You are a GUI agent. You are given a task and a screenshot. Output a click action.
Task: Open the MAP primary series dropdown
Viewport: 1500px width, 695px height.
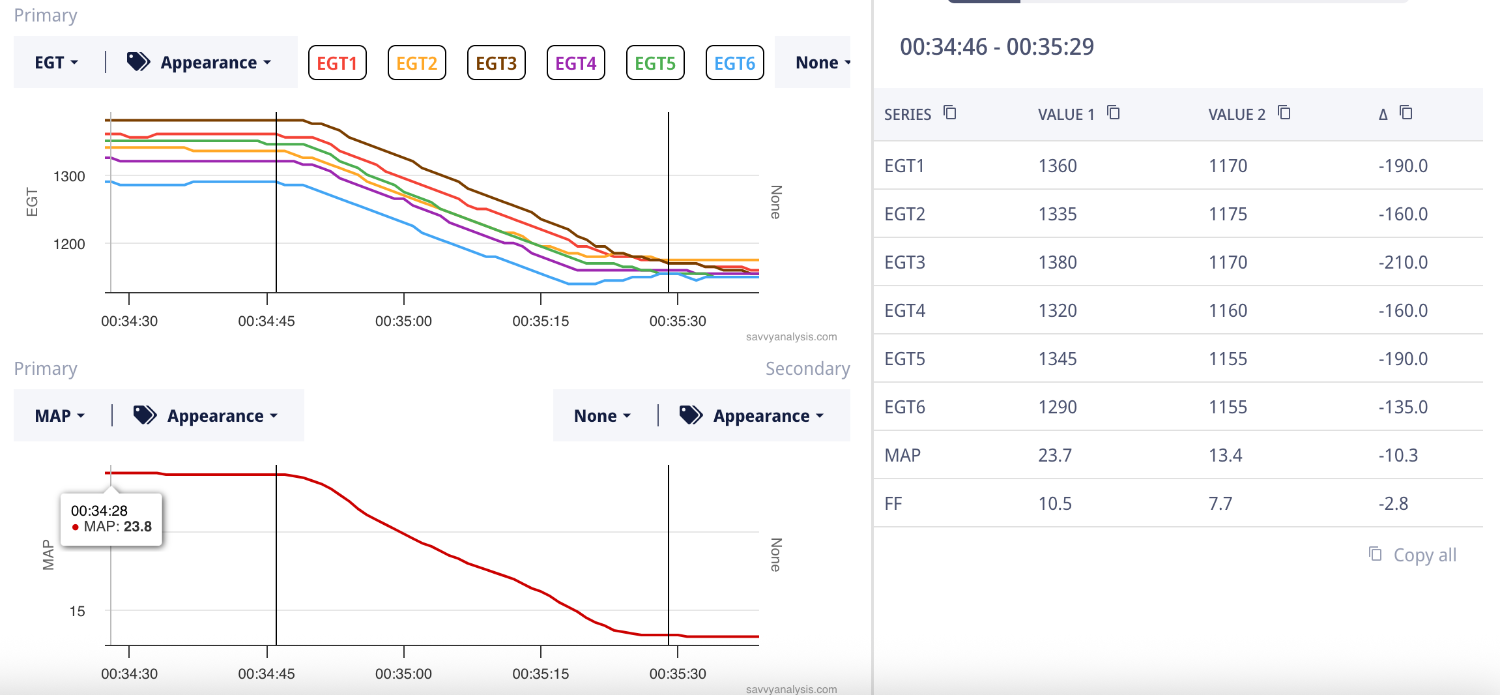(60, 416)
